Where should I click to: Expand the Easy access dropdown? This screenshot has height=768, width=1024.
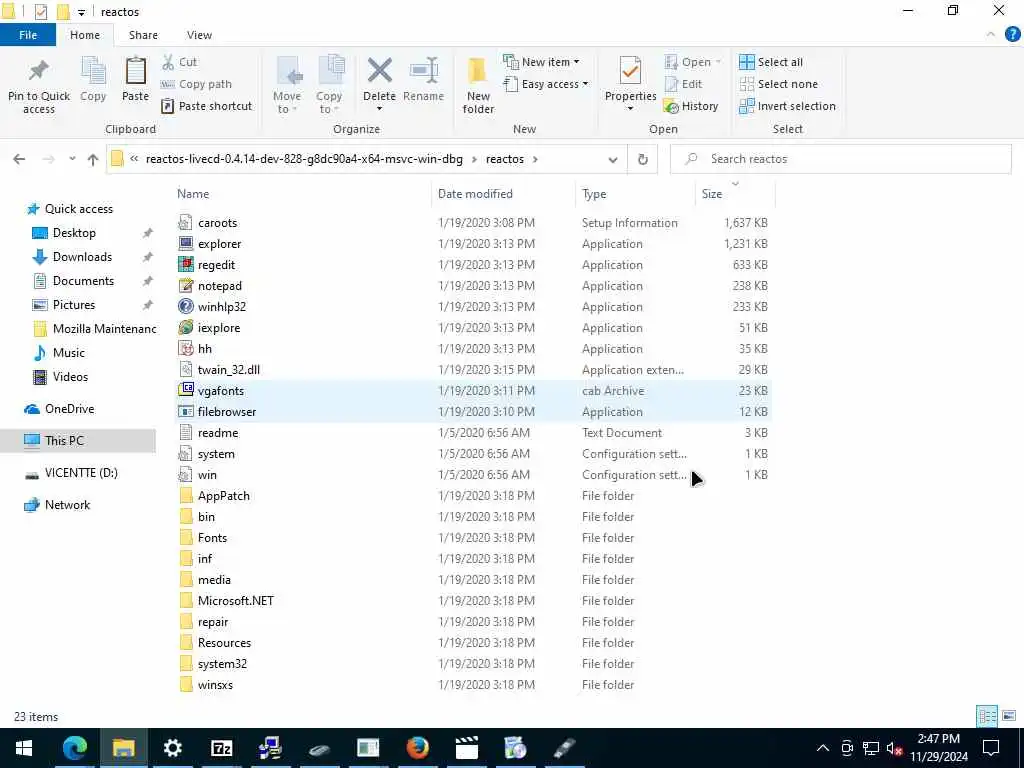click(x=546, y=84)
